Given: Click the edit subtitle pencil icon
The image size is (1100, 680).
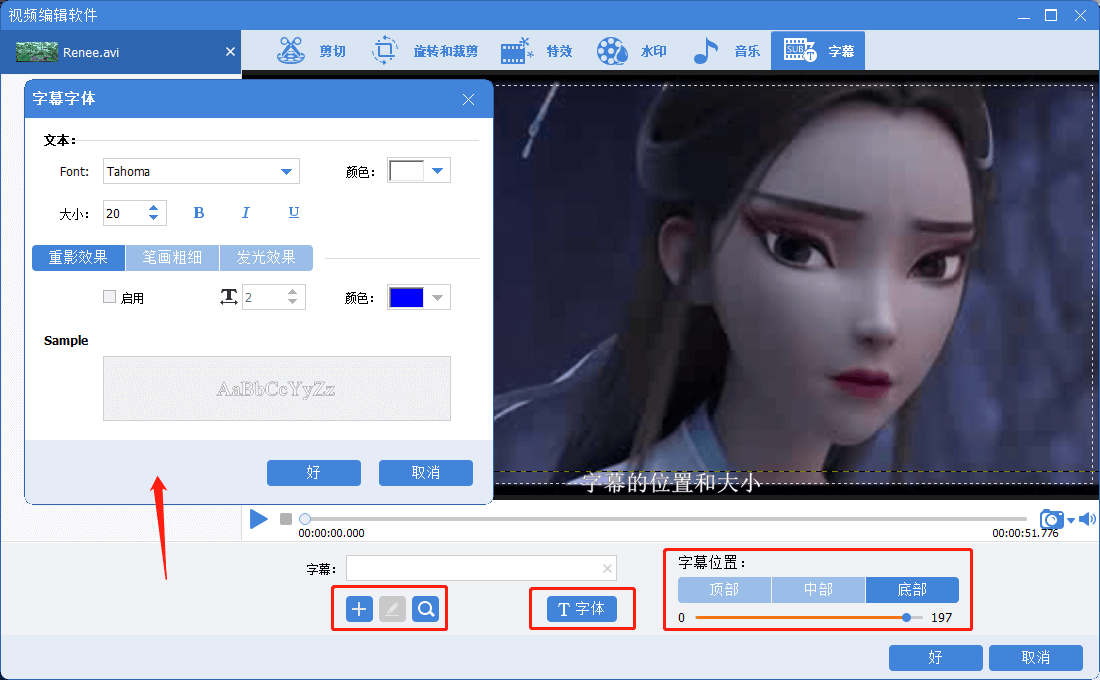Looking at the screenshot, I should [392, 609].
